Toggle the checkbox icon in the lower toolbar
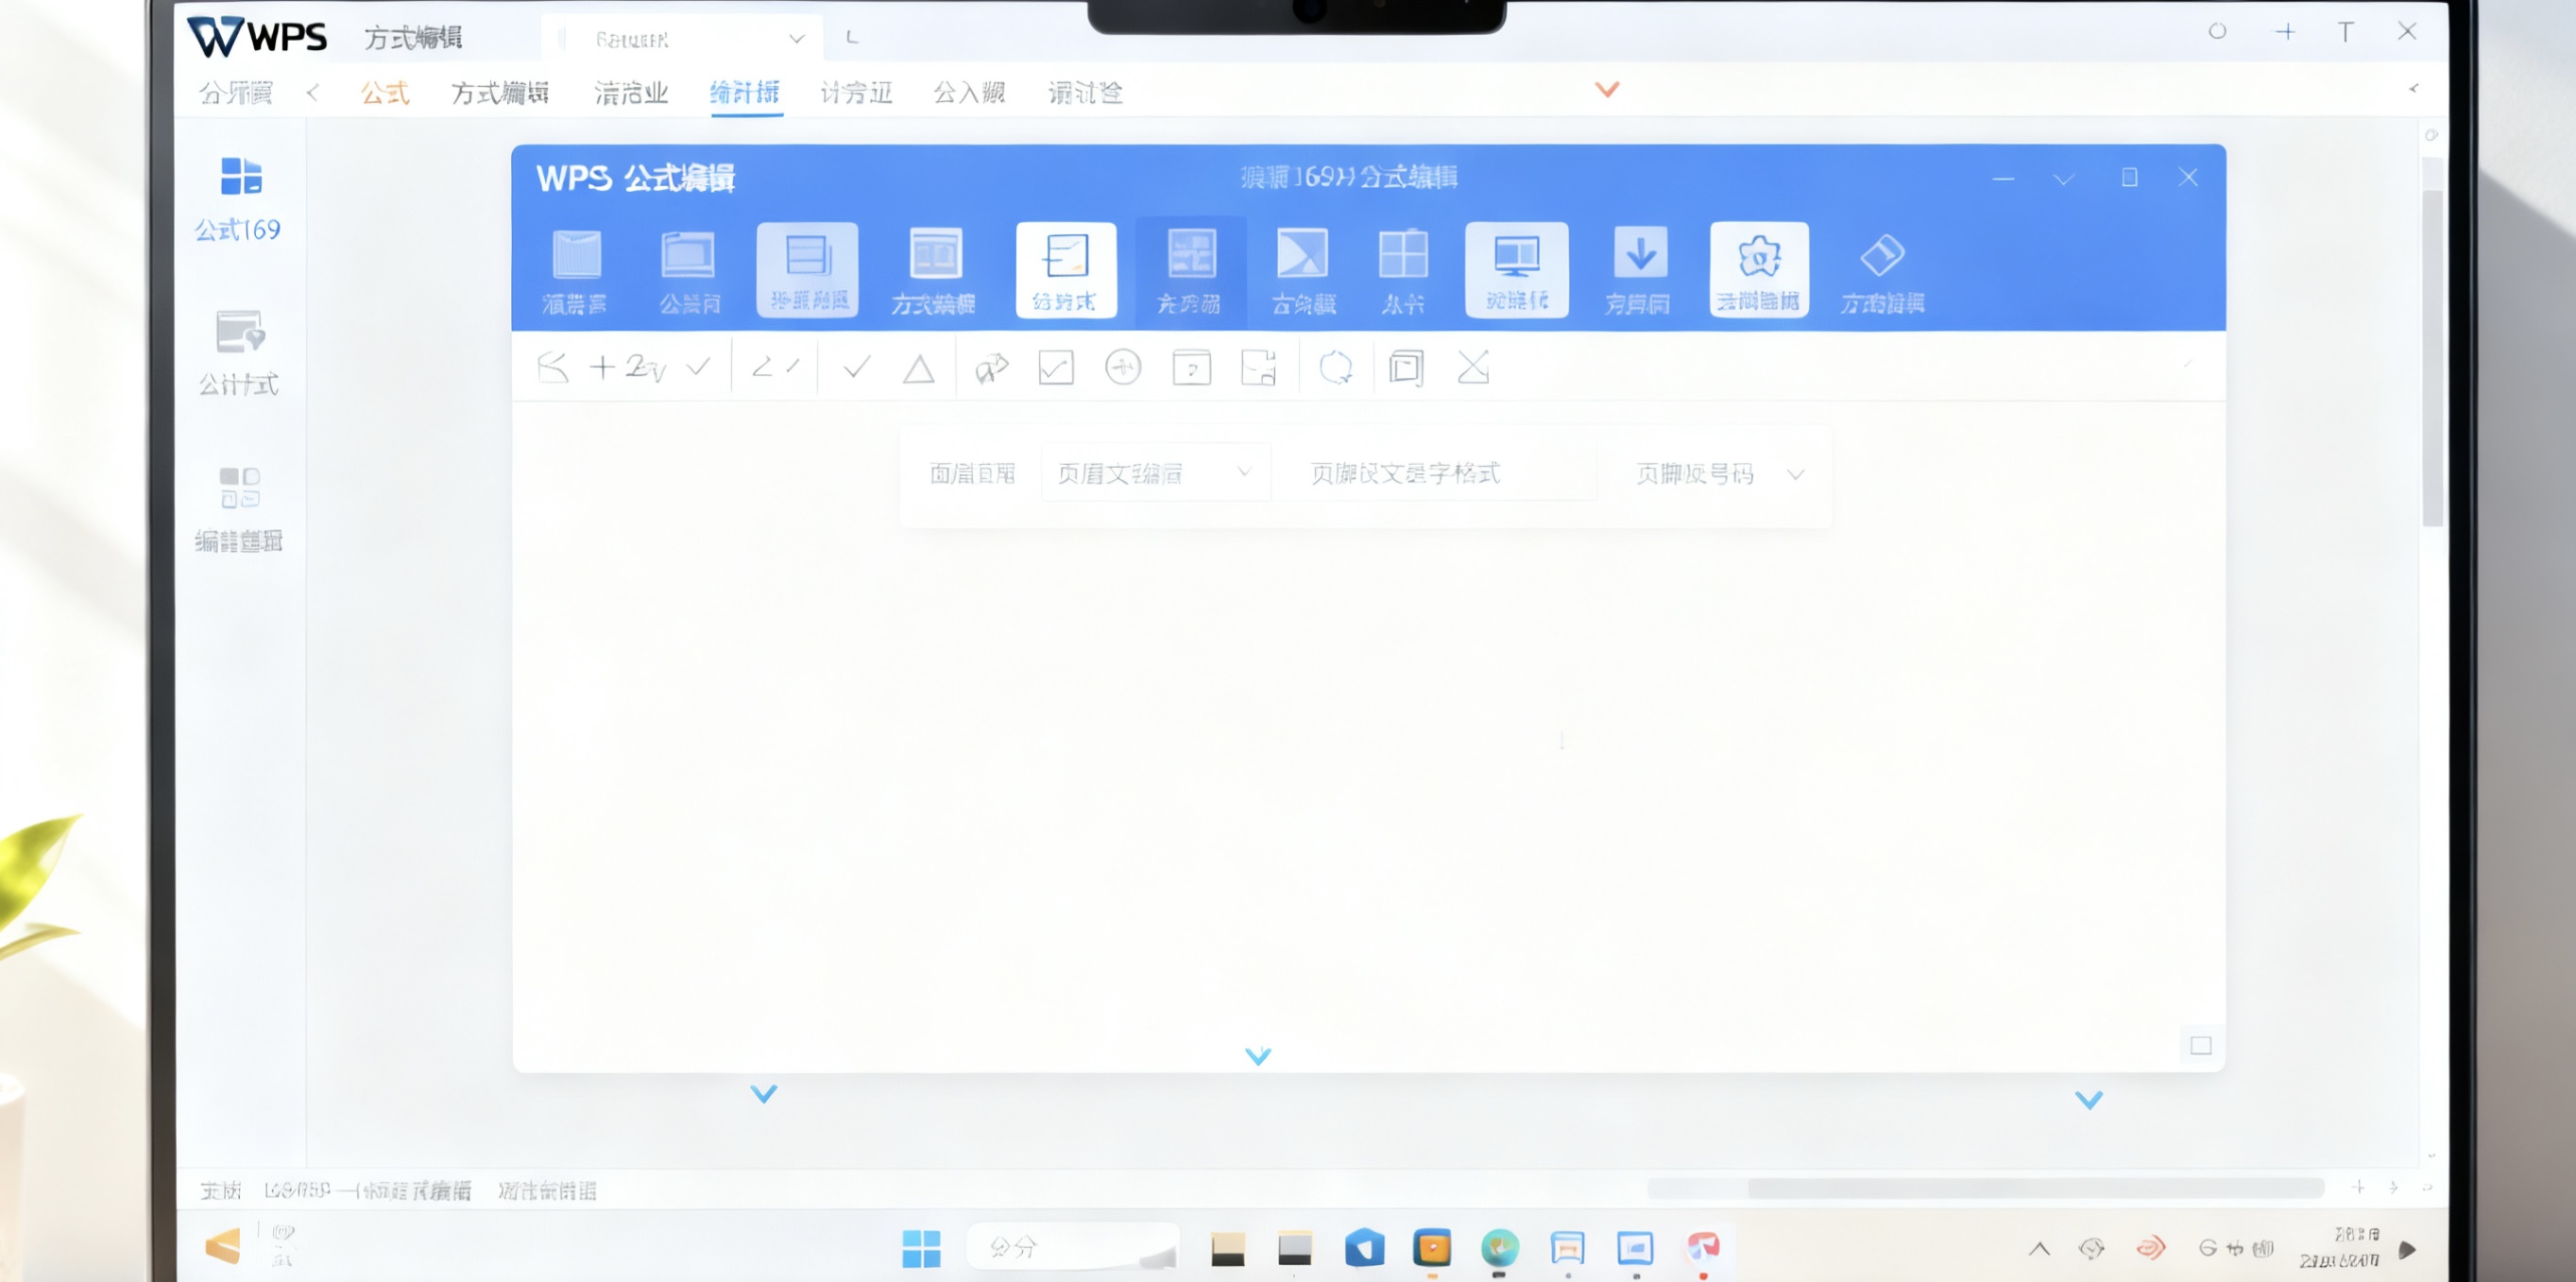The image size is (2576, 1282). [1055, 368]
